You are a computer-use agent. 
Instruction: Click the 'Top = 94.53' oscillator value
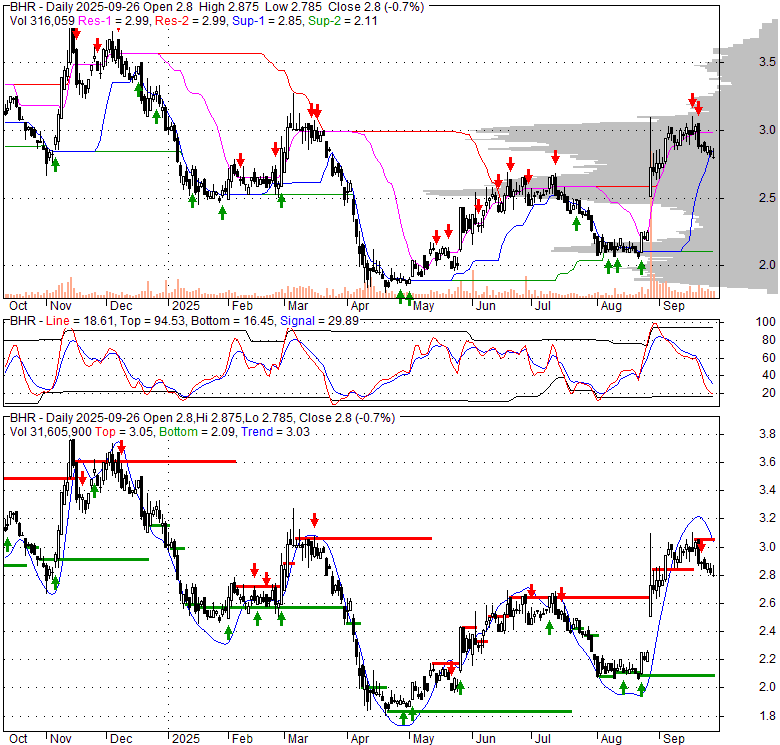pyautogui.click(x=153, y=321)
